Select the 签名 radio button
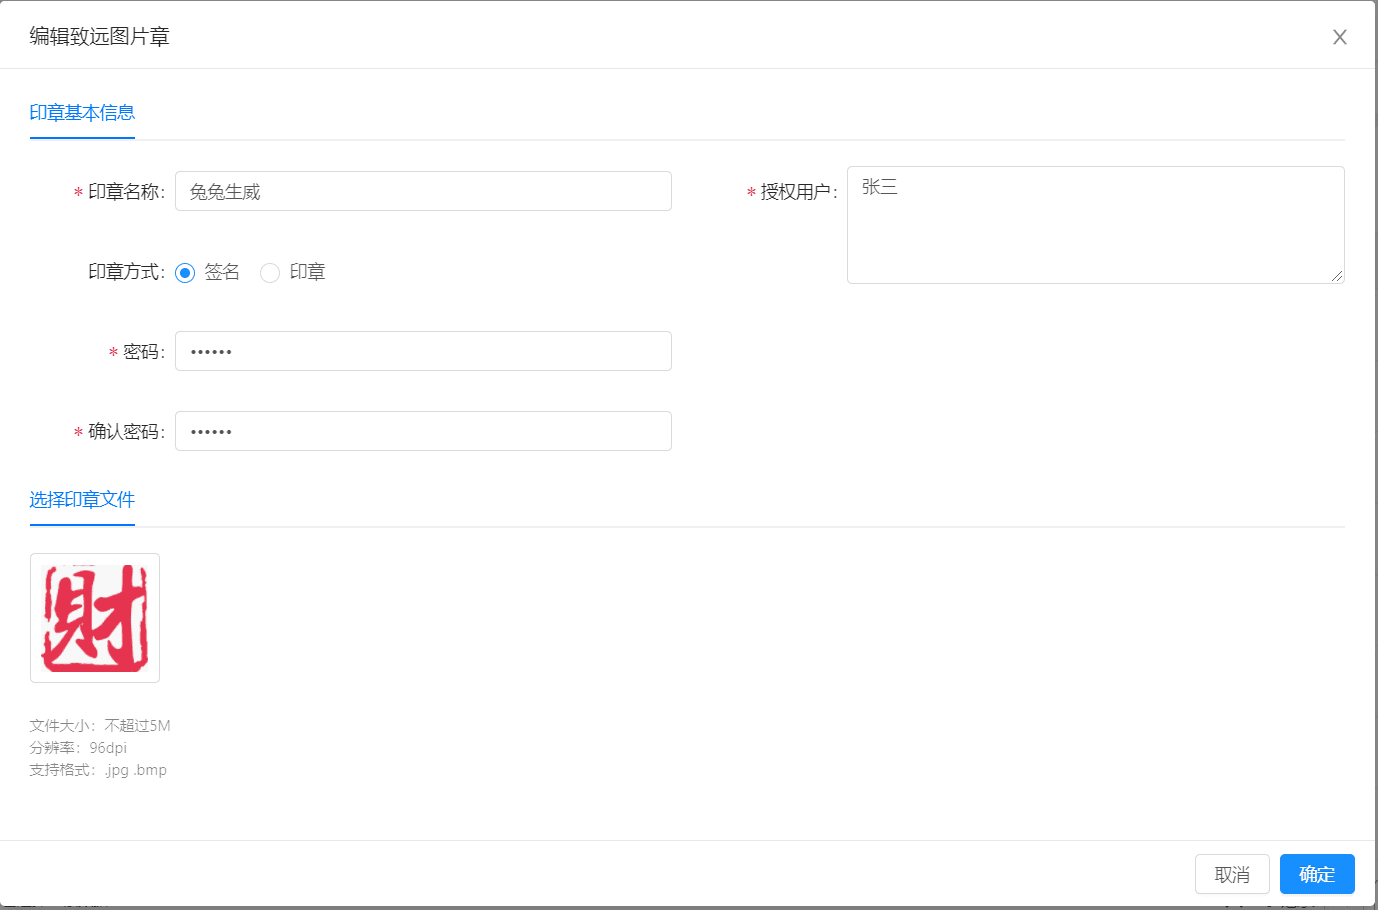 (185, 272)
